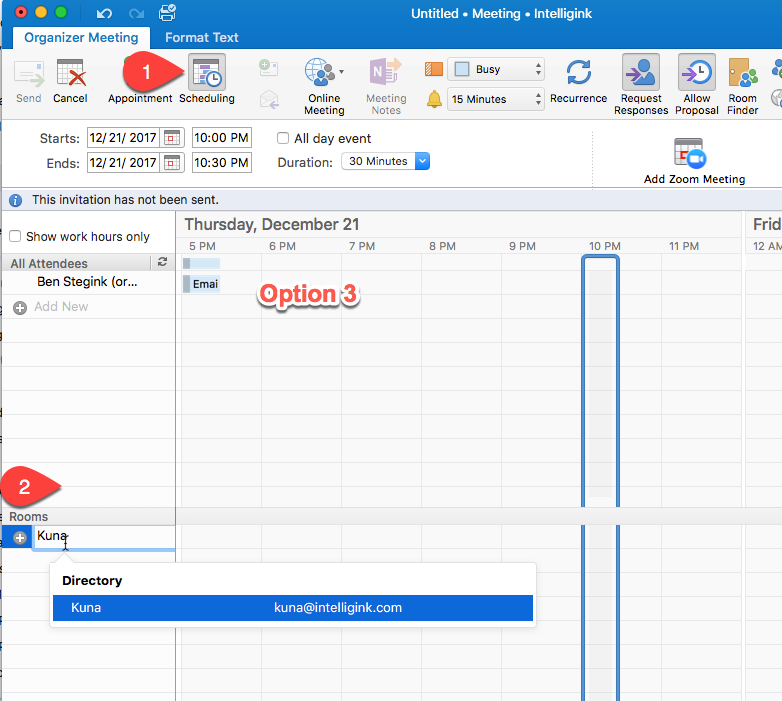Open the end date calendar picker
Screen dimensions: 782x701
(172, 163)
